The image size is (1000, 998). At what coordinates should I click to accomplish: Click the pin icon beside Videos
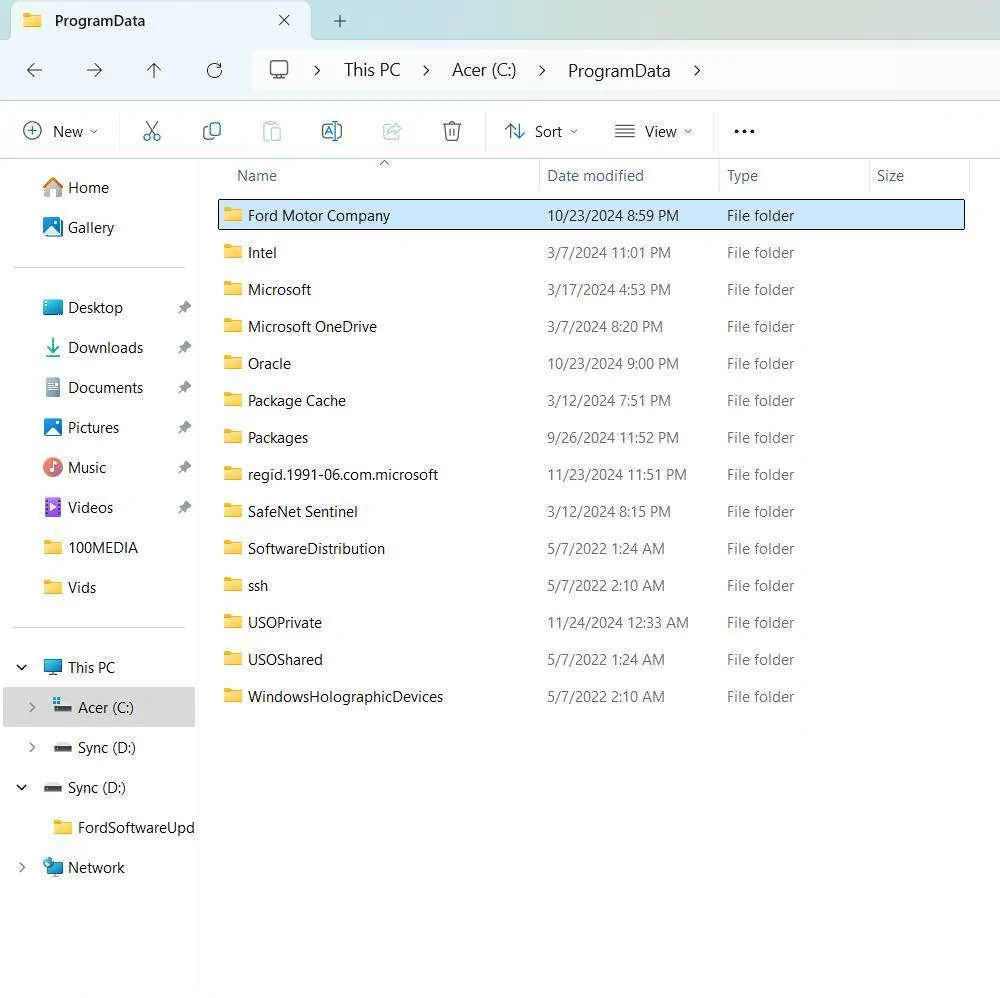[184, 508]
